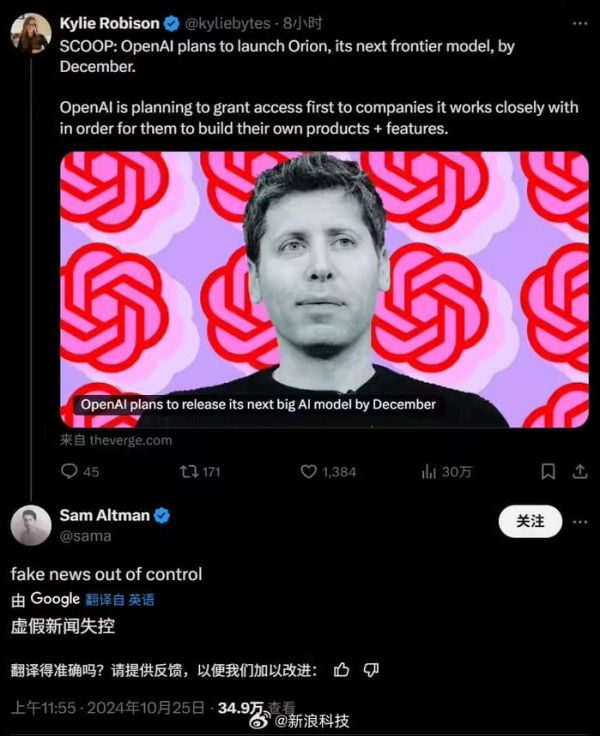Open Sam Altman's profile picture

click(x=31, y=525)
